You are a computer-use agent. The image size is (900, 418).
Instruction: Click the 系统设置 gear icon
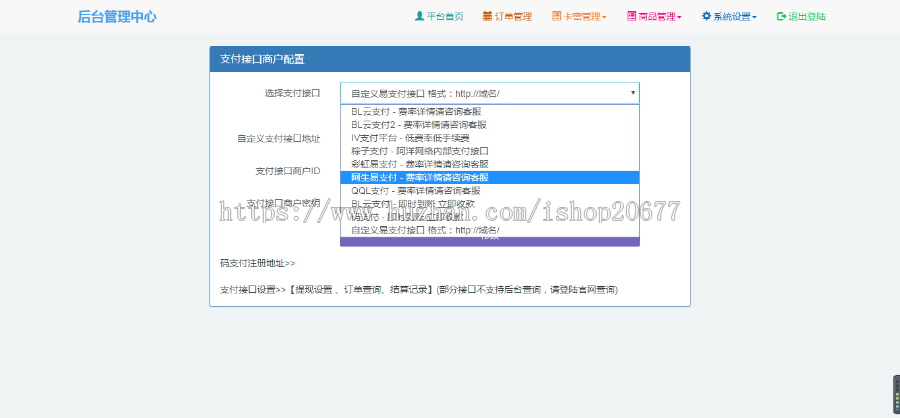coord(706,16)
